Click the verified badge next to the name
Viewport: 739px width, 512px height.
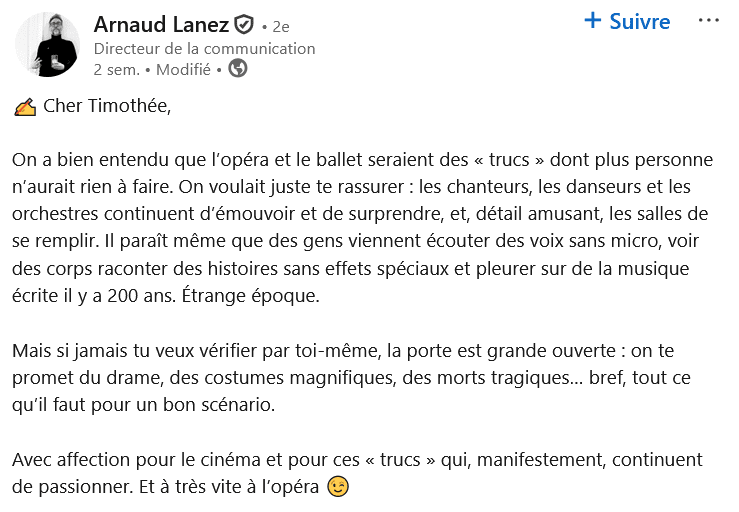point(244,25)
